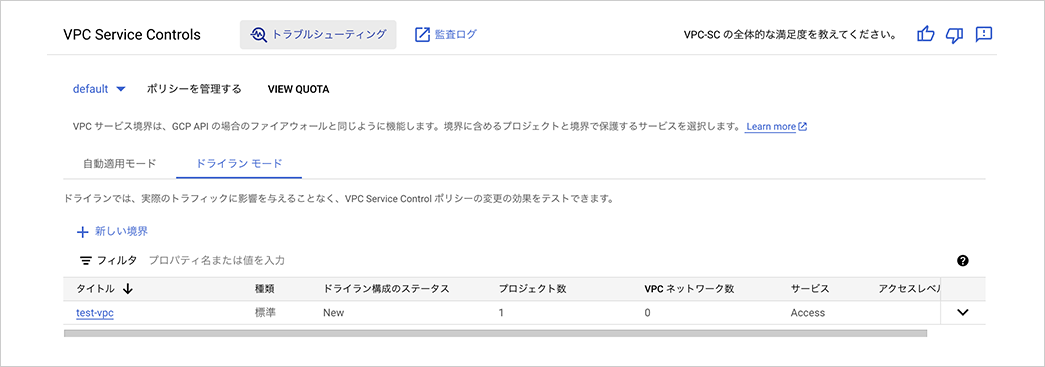Screen dimensions: 1045x367
Task: Click the フィルタ icon
Action: [85, 260]
